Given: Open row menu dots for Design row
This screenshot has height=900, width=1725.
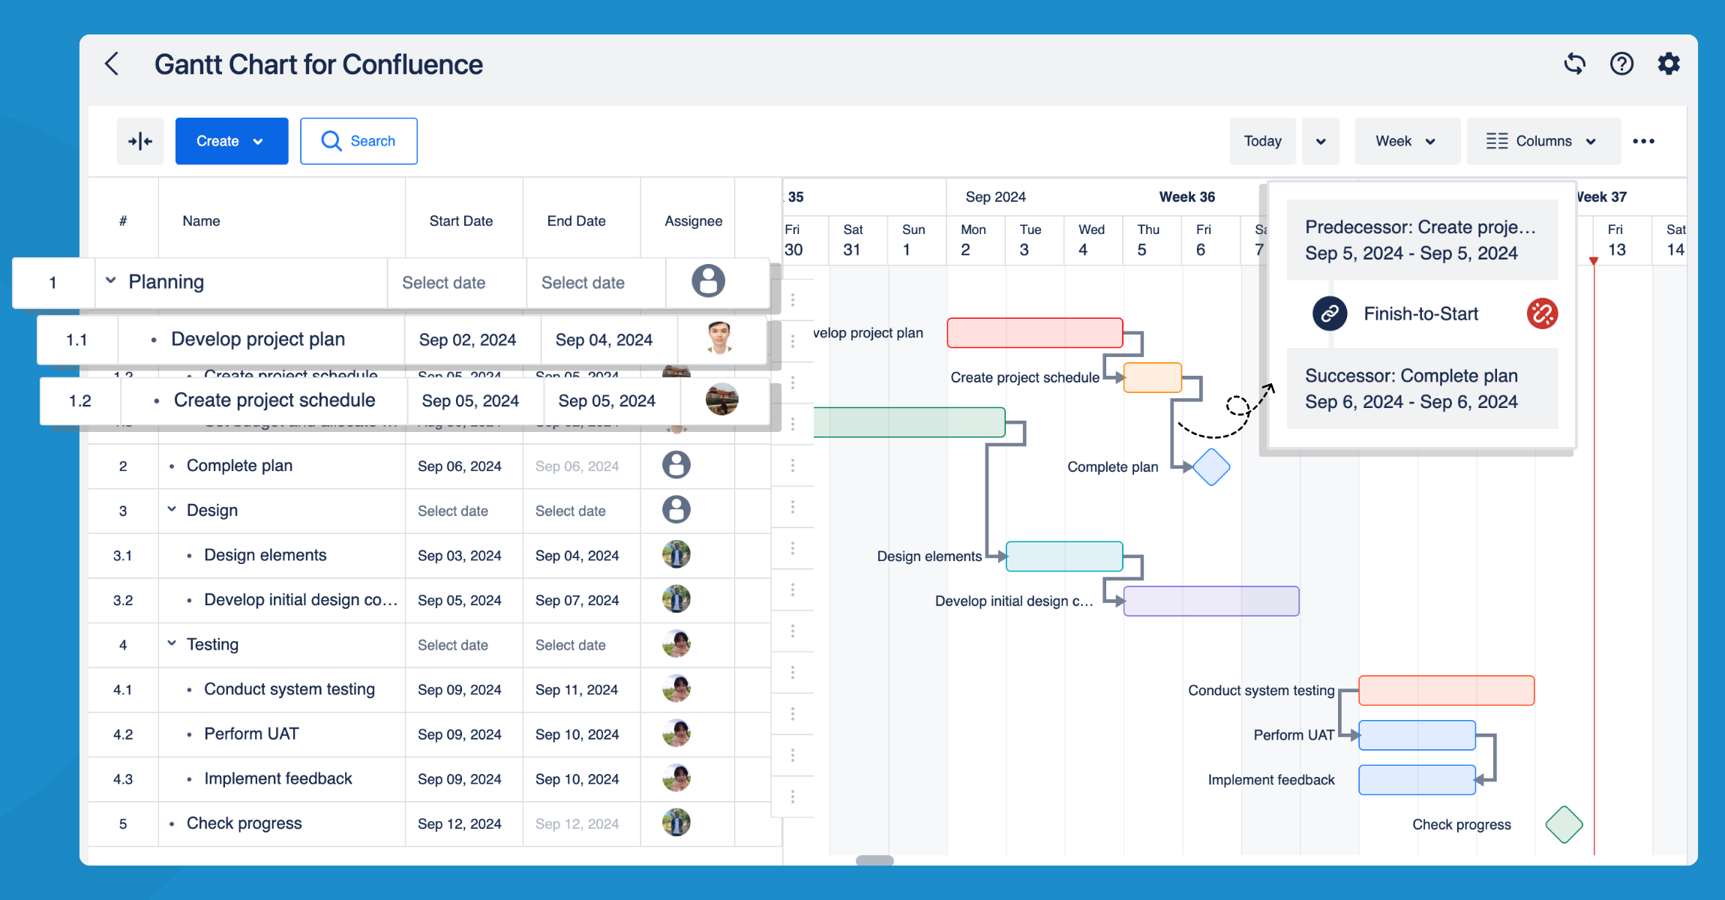Looking at the screenshot, I should coord(793,507).
